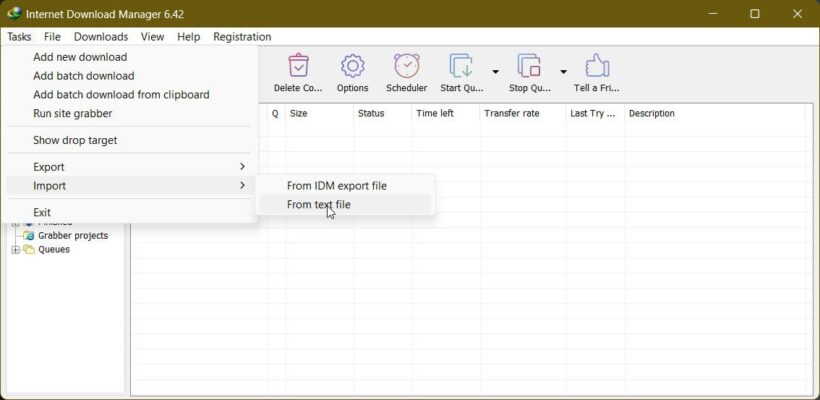Click the Tell a Friend thumbs-up icon
The image size is (820, 400).
click(x=596, y=67)
